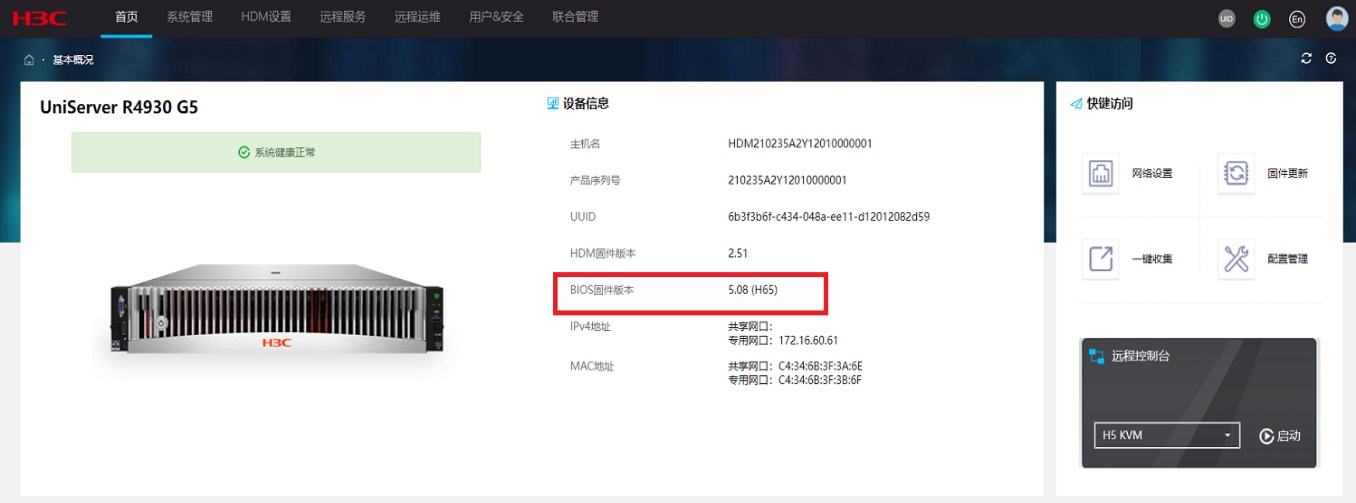
Task: Click the 网络设置 label
Action: point(1152,173)
